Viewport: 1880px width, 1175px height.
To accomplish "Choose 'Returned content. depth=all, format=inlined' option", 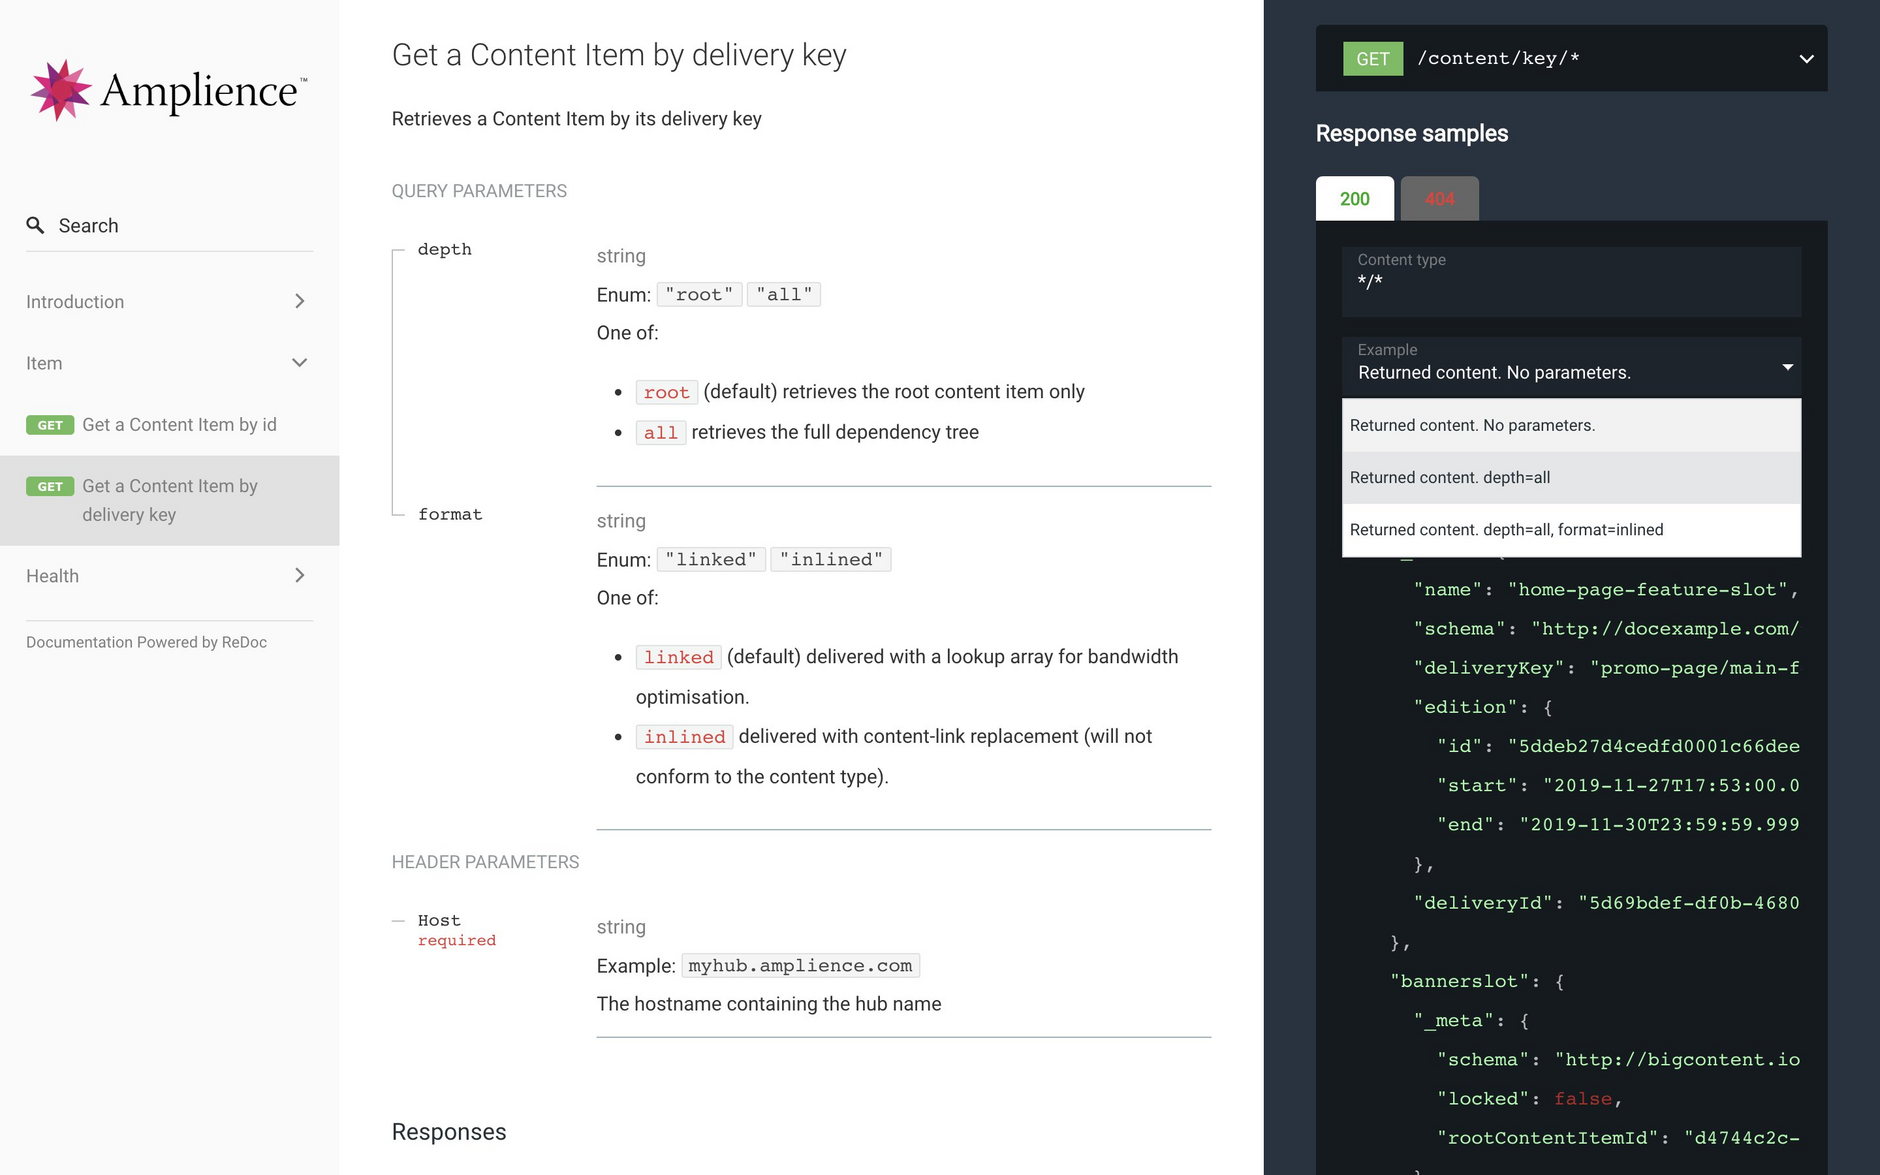I will pos(1571,530).
